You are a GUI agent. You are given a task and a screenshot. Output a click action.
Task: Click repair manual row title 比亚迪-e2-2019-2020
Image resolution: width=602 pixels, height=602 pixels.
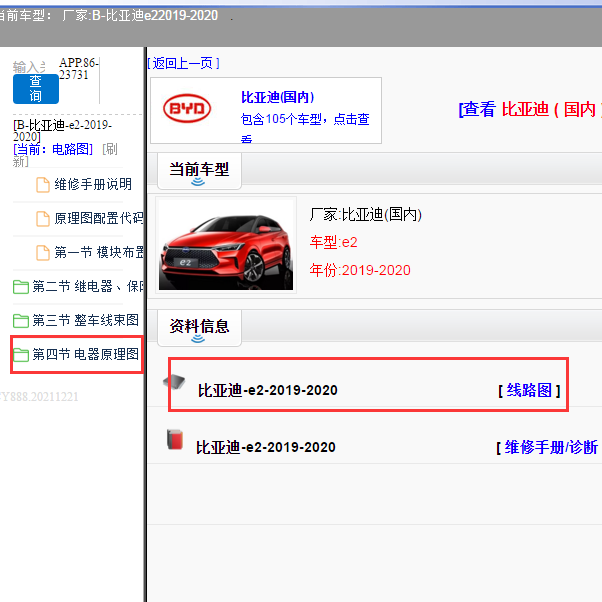pyautogui.click(x=266, y=447)
